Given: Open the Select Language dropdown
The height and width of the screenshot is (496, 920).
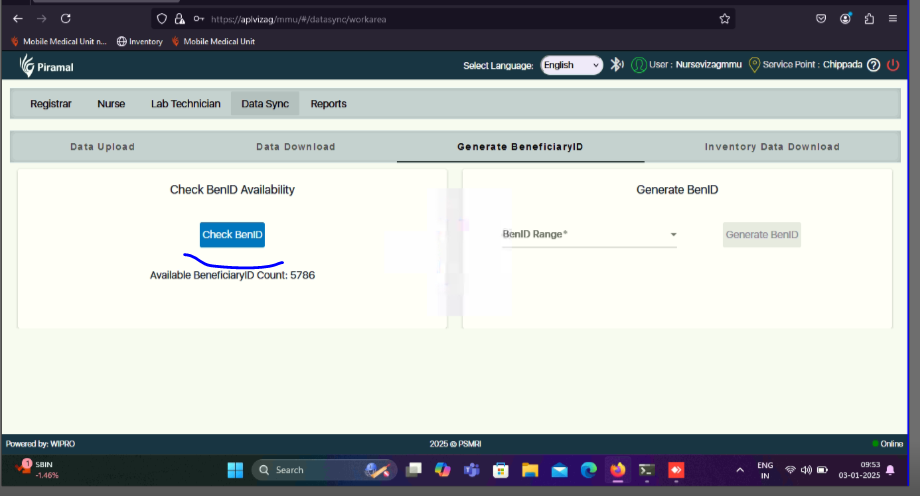Looking at the screenshot, I should pyautogui.click(x=571, y=65).
